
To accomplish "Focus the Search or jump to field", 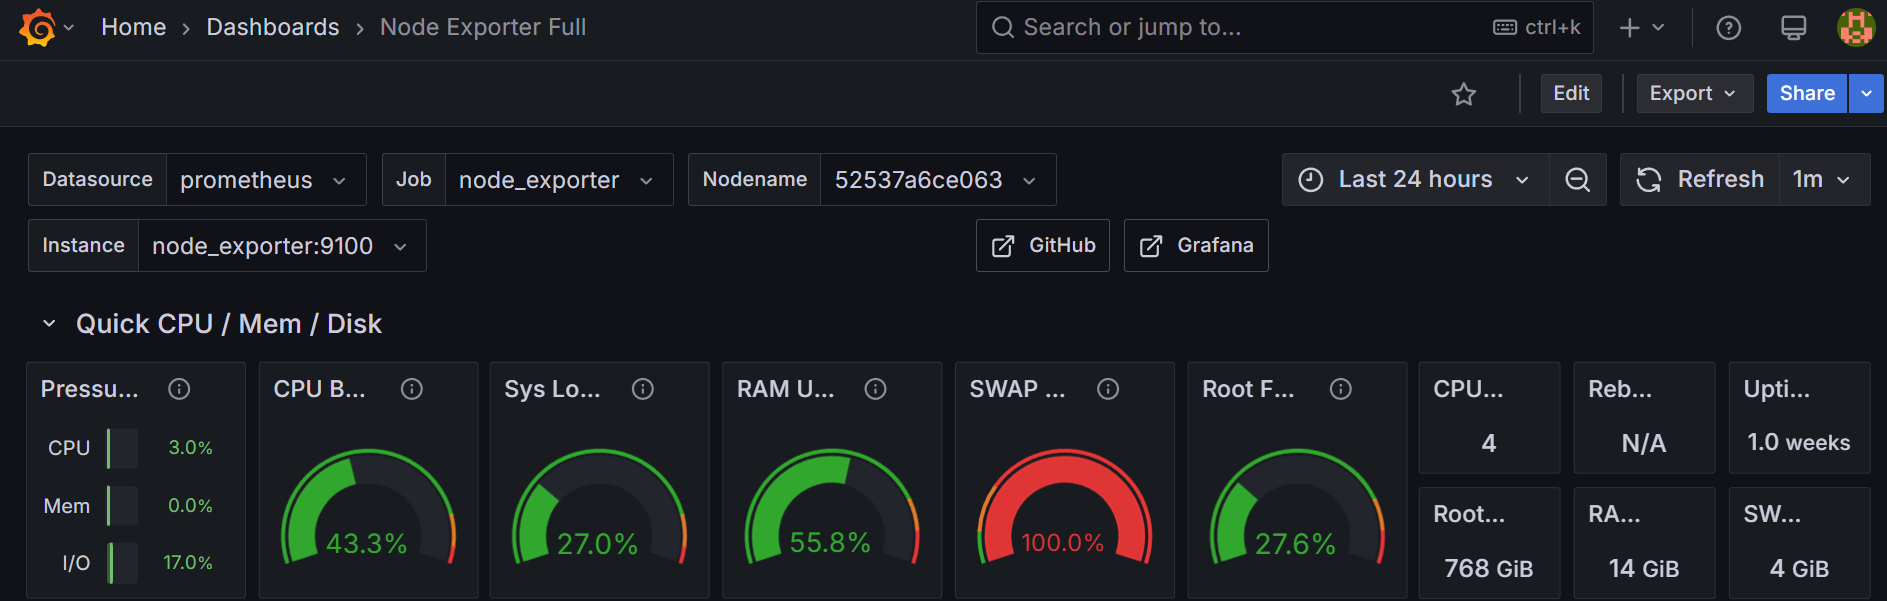I will tap(1284, 27).
